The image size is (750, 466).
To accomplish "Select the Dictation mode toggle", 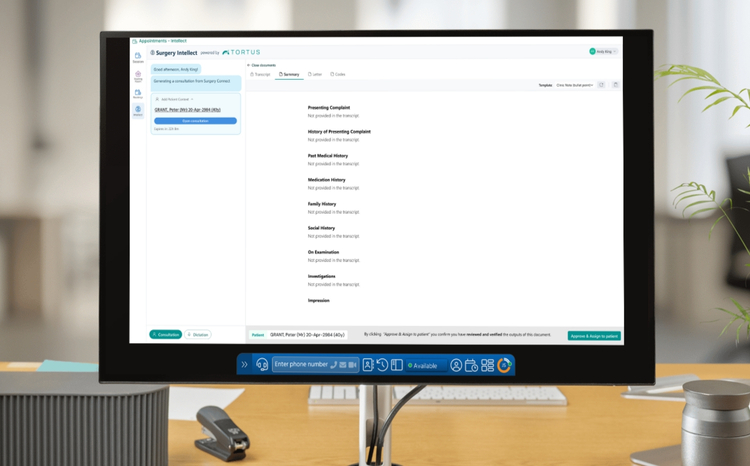I will [197, 335].
